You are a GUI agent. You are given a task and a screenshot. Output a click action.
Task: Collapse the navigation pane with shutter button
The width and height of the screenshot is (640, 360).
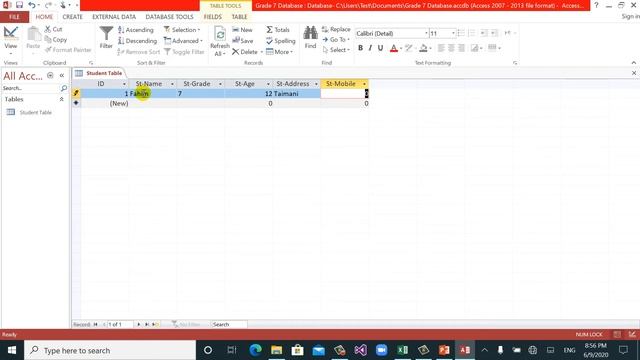pyautogui.click(x=62, y=76)
